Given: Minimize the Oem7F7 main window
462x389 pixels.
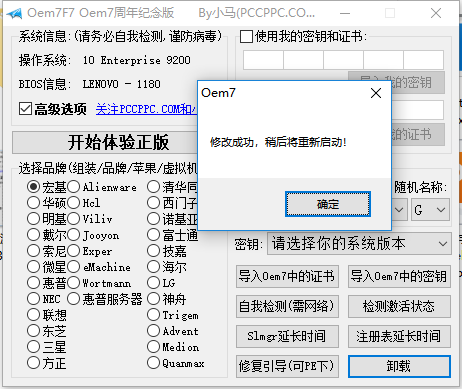Looking at the screenshot, I should pos(345,13).
